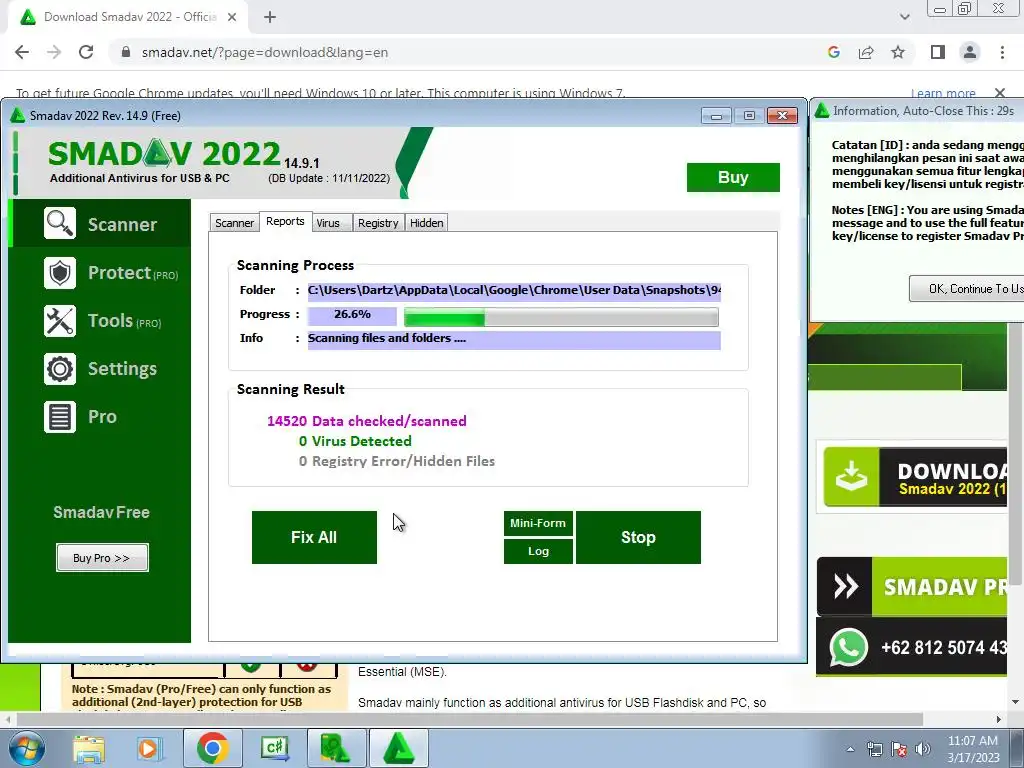
Task: Switch to the Reports tab
Action: coord(285,221)
